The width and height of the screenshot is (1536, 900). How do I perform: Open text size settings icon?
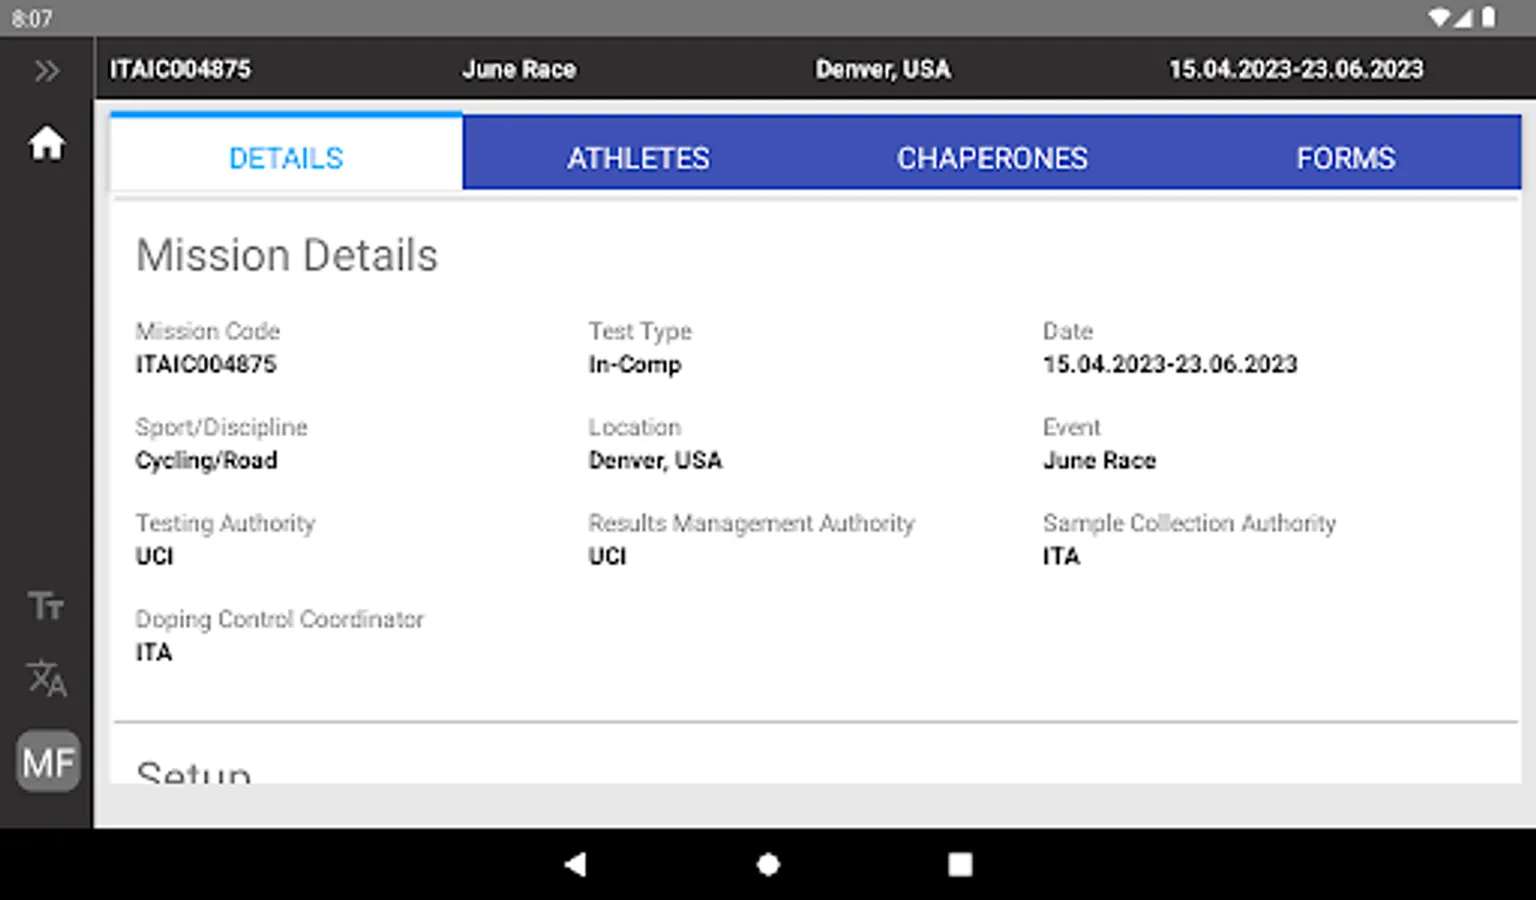pyautogui.click(x=46, y=606)
